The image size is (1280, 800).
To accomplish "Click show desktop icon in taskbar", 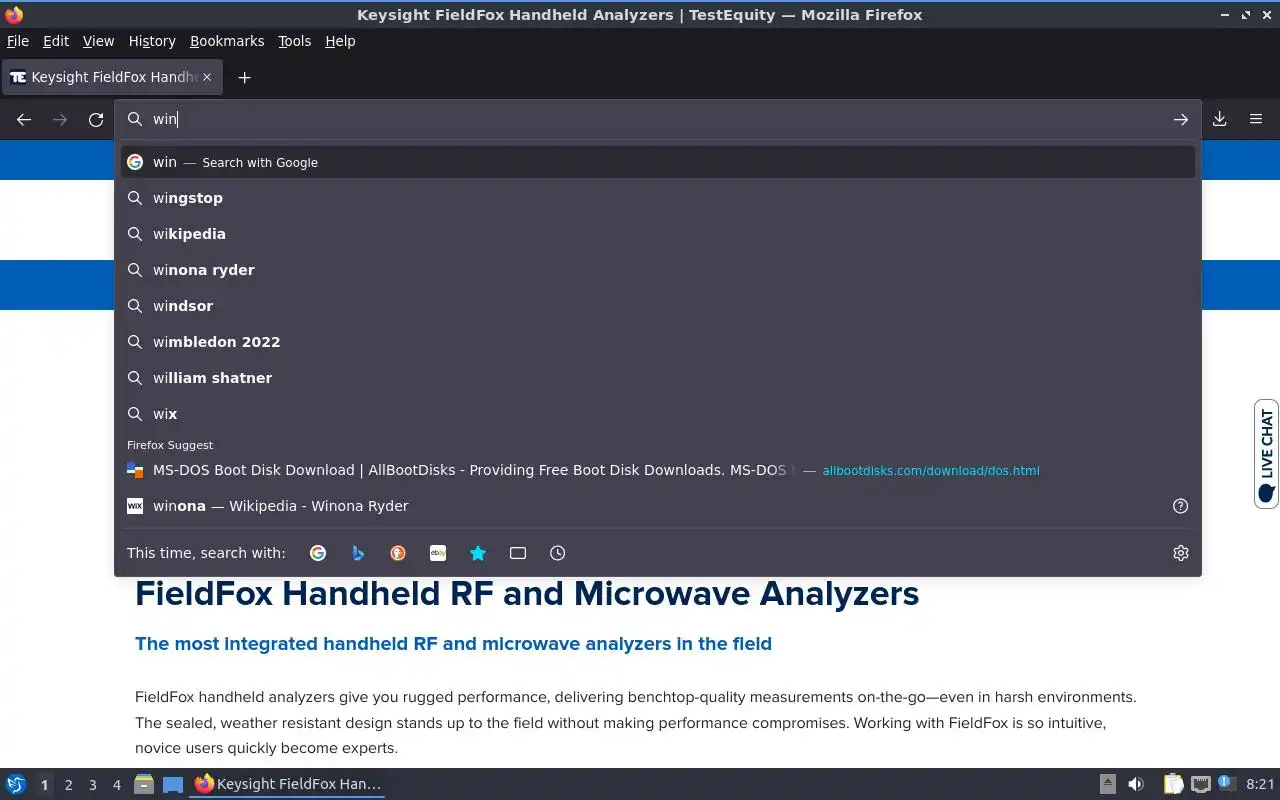I will tap(173, 784).
